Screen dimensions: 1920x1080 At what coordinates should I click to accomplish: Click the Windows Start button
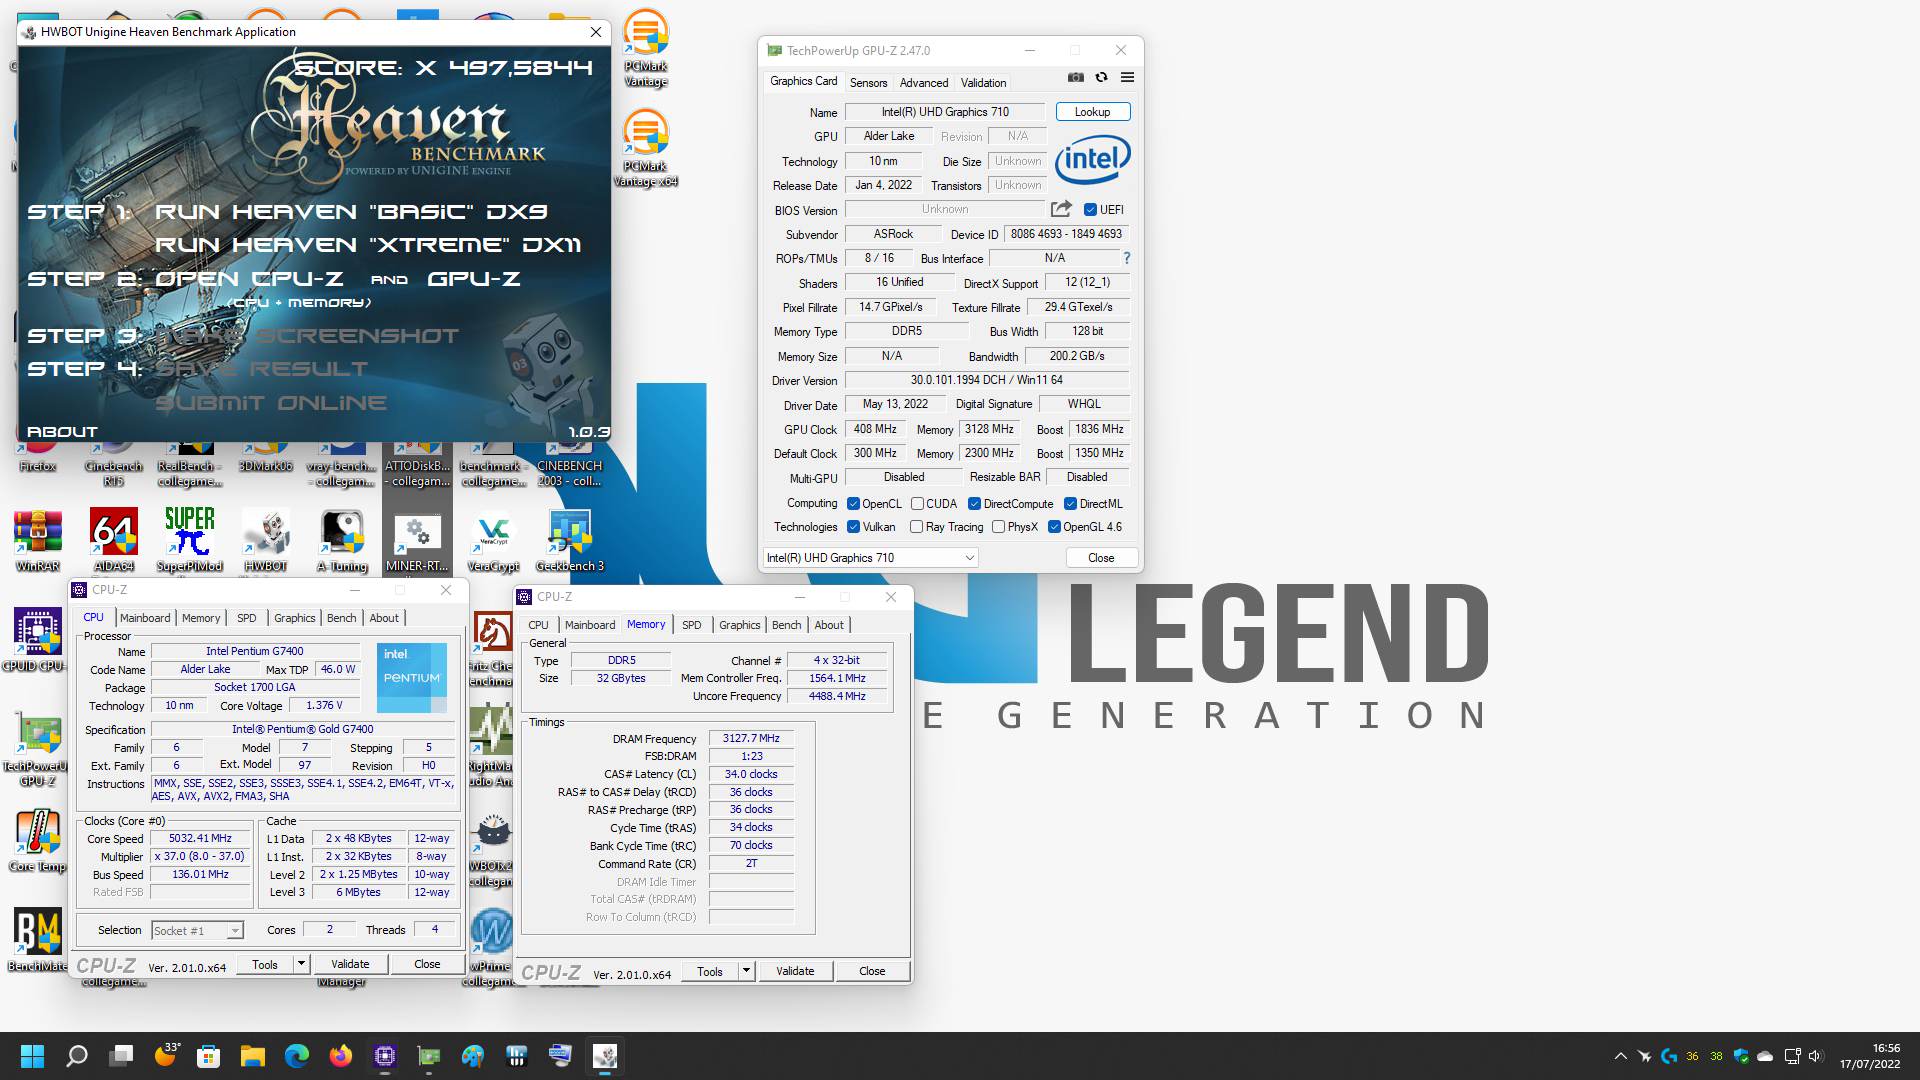point(33,1056)
